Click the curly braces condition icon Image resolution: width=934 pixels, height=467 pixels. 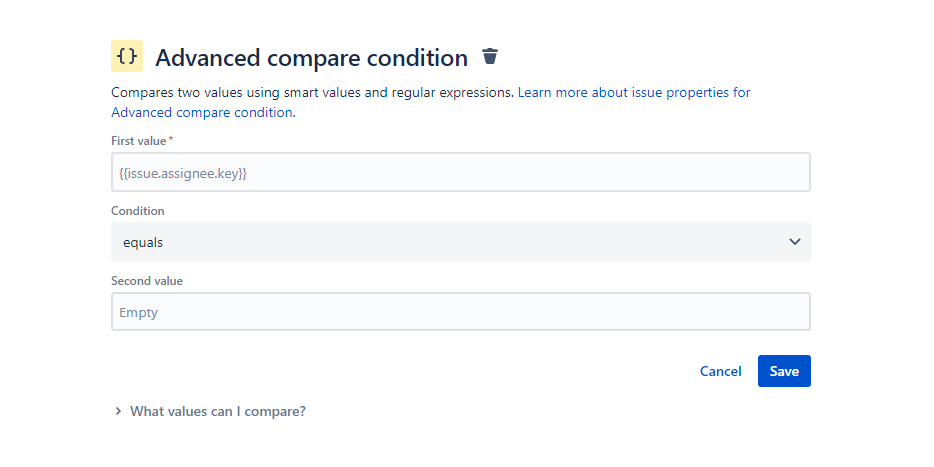[x=127, y=56]
